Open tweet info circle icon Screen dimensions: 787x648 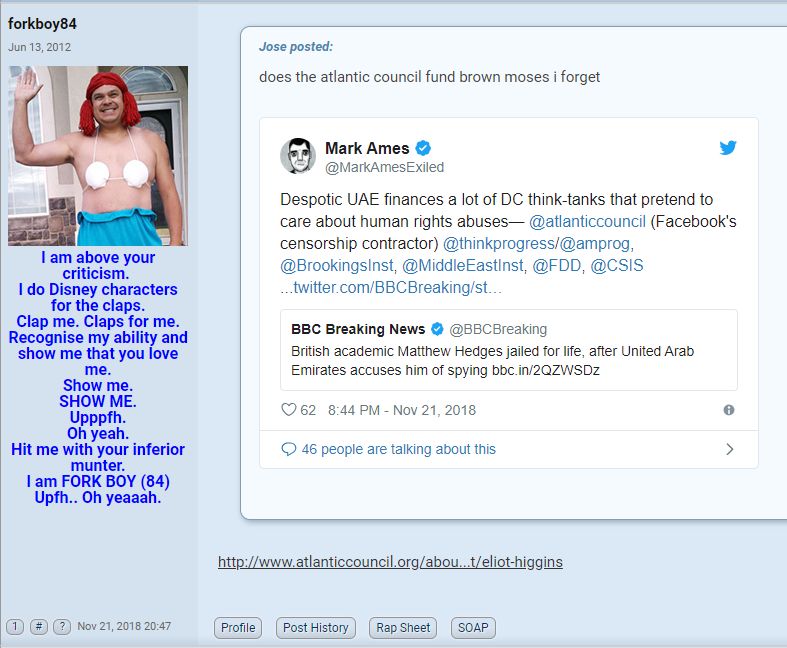(729, 410)
